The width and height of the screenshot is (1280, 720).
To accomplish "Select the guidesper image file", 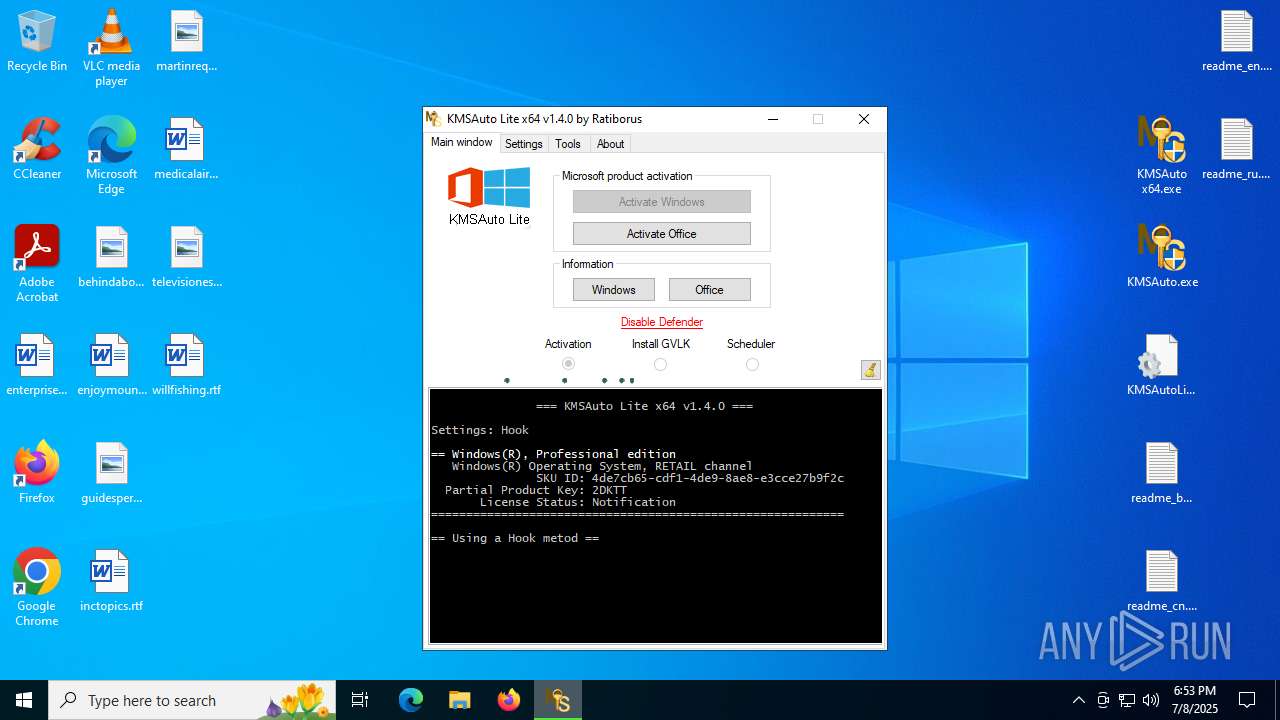I will tap(111, 474).
